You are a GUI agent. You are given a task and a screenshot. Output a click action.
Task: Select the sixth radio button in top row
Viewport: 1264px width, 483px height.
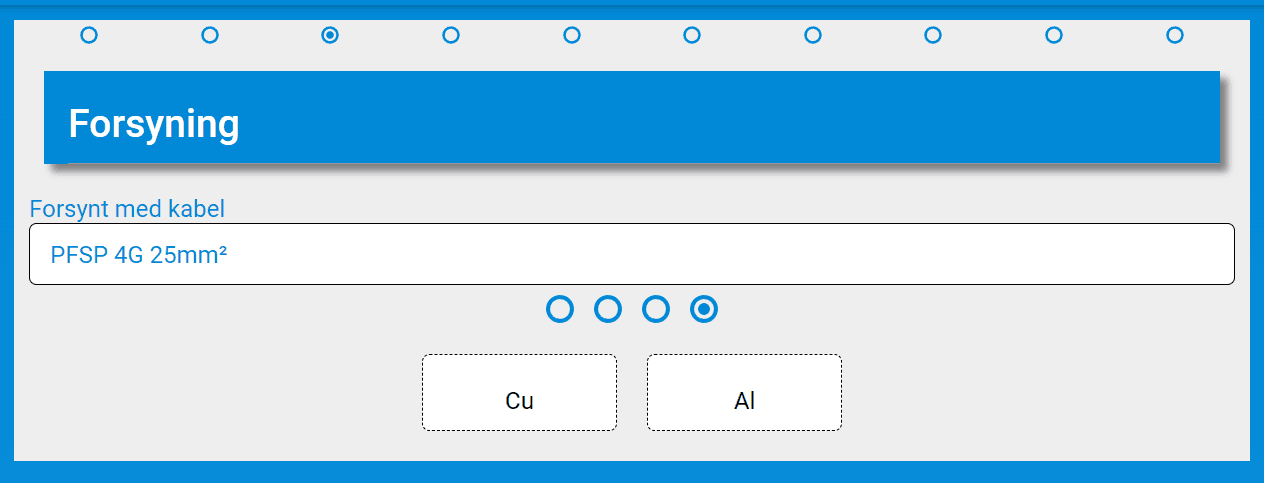(x=692, y=35)
